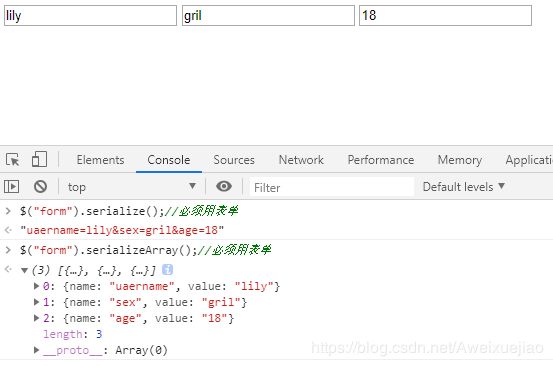Expand array item 1 sex object
The height and width of the screenshot is (366, 553).
point(36,302)
